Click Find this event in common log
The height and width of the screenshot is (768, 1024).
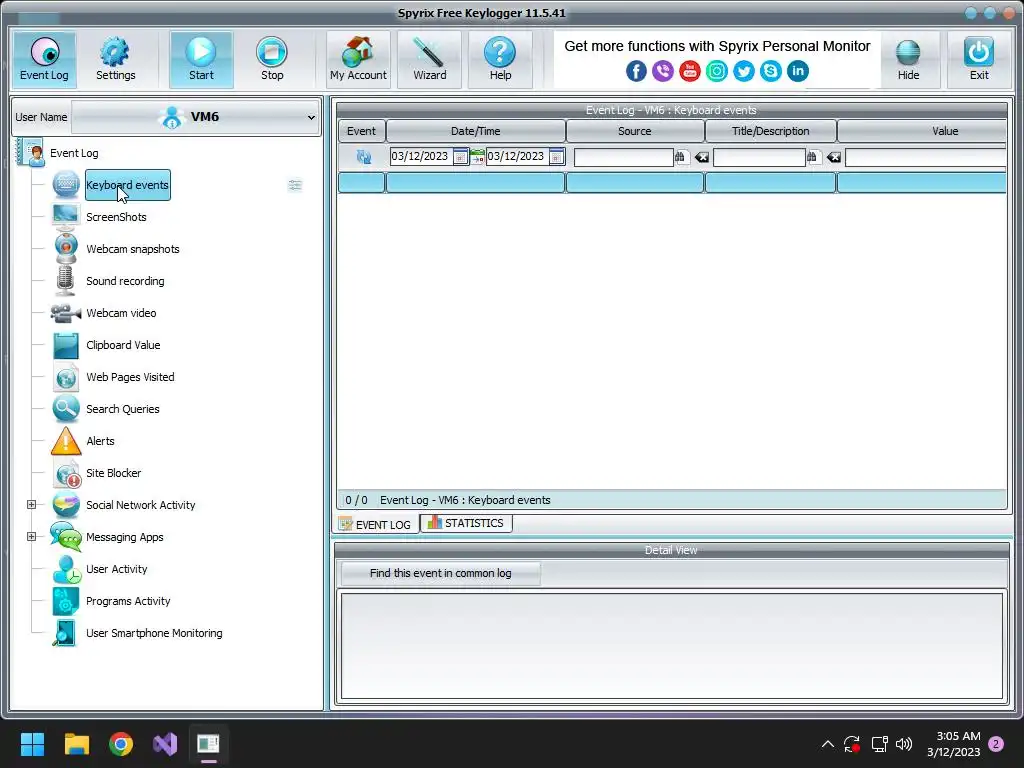click(440, 573)
